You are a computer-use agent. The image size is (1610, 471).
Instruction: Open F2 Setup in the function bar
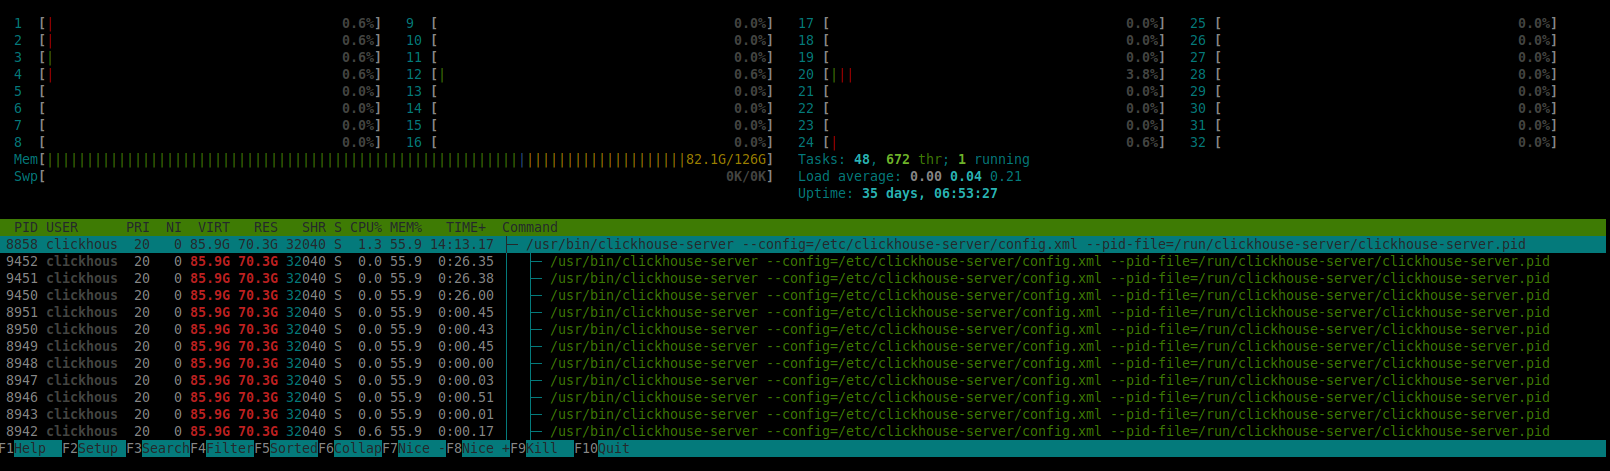click(x=94, y=448)
